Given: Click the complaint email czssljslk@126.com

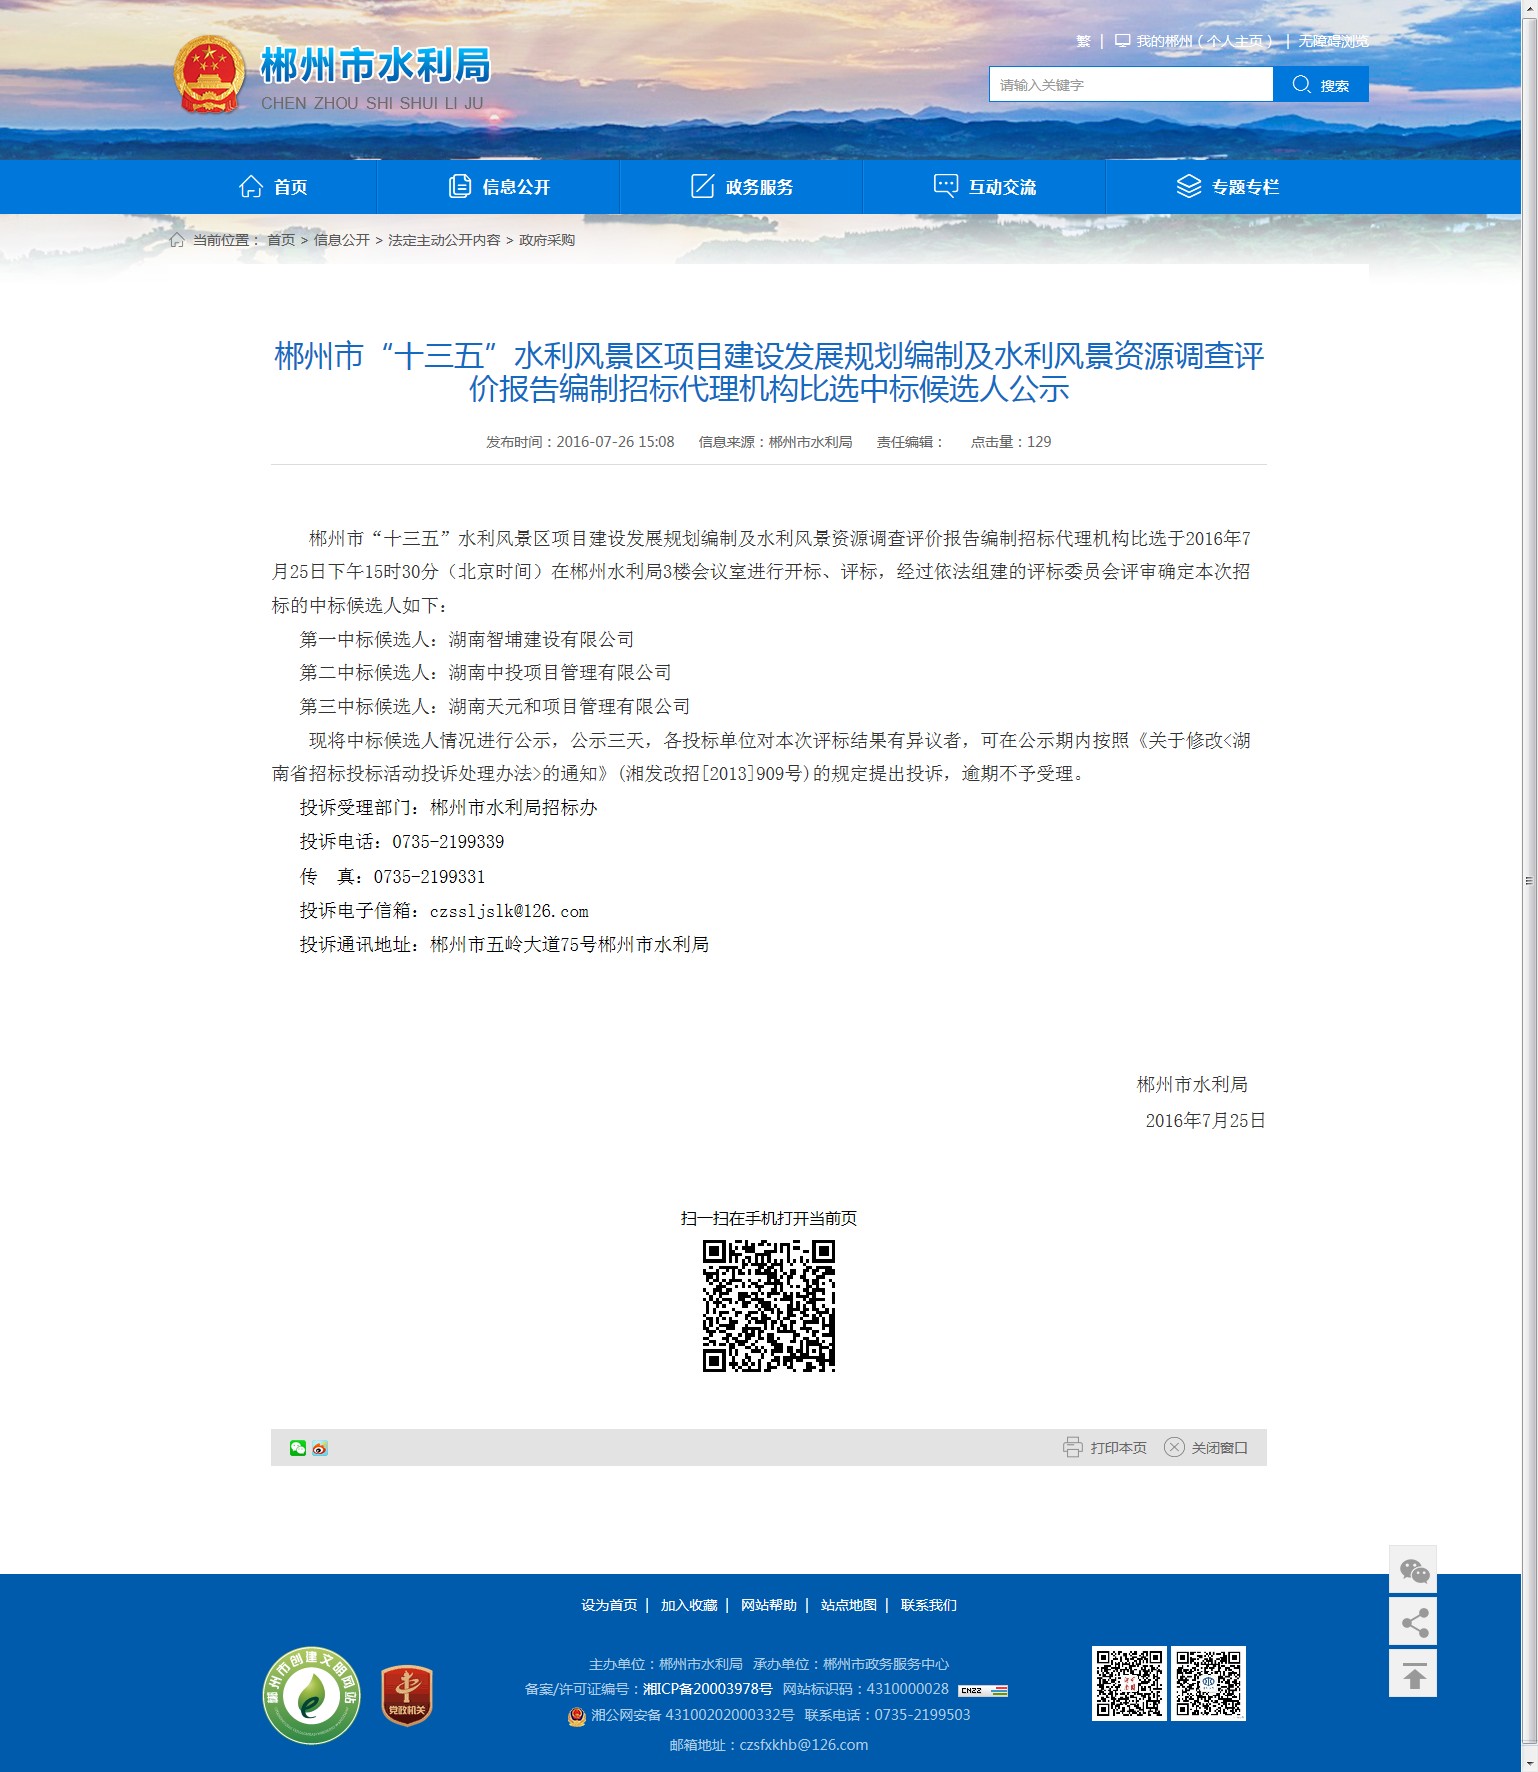Looking at the screenshot, I should pos(509,911).
